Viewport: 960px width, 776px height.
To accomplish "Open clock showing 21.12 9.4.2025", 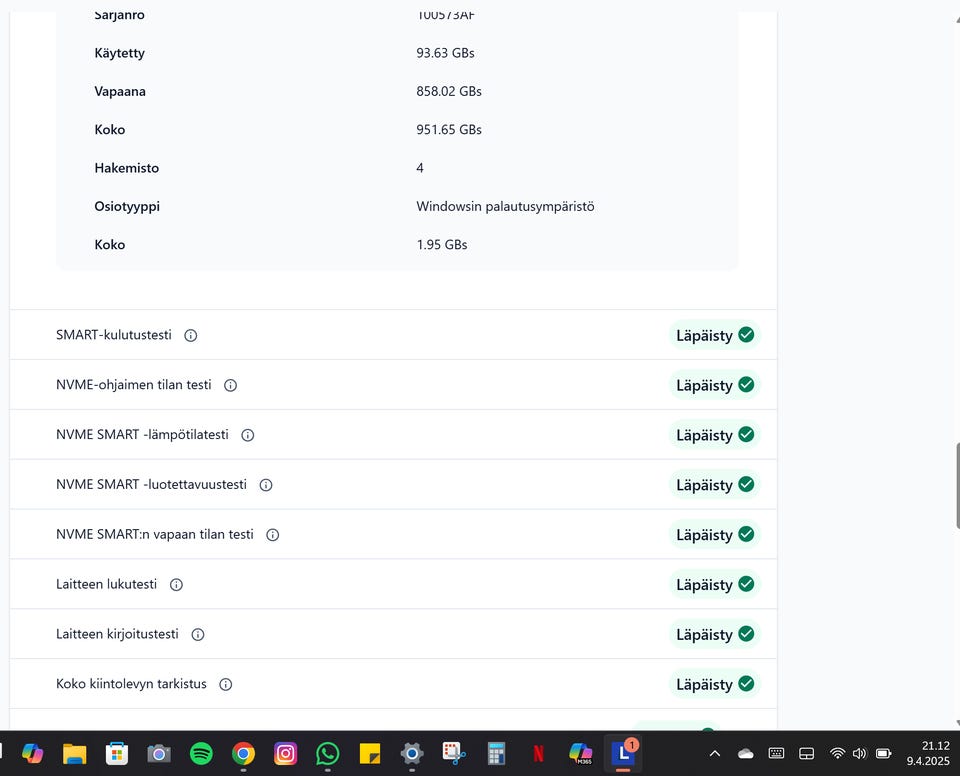I will pyautogui.click(x=928, y=753).
